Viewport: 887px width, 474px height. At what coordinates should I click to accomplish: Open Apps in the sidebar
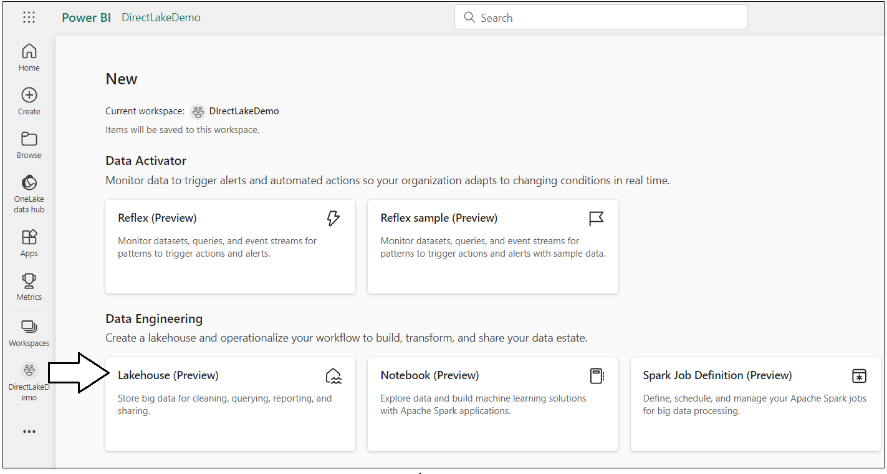[x=29, y=243]
